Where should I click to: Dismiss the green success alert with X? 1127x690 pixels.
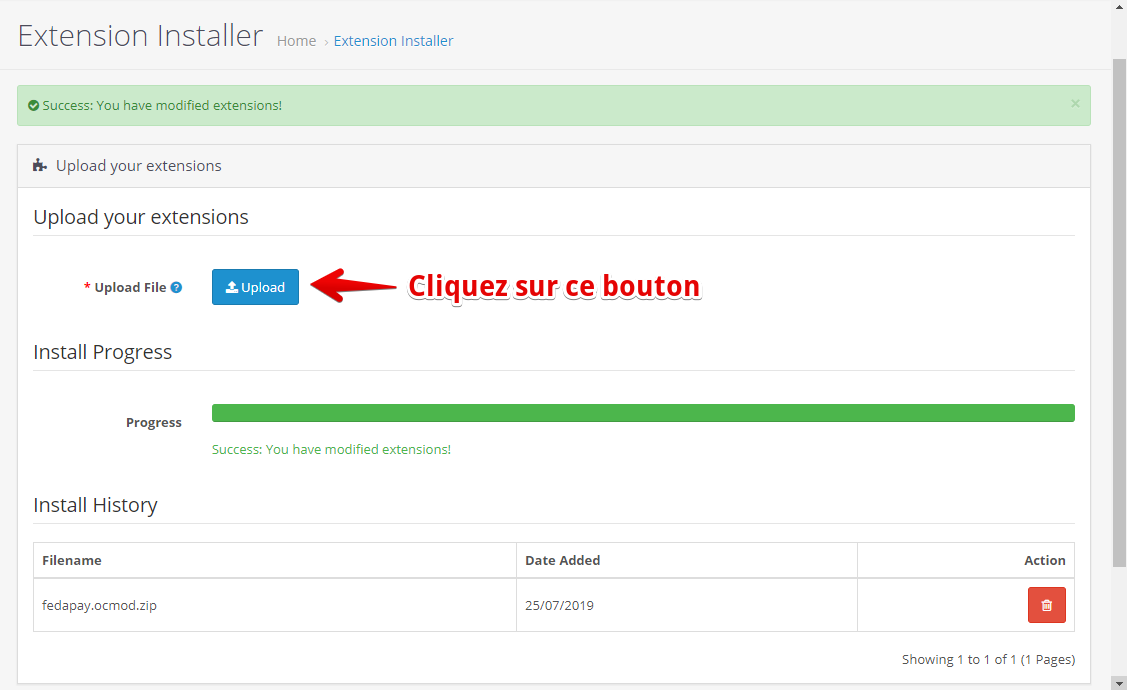pos(1075,104)
